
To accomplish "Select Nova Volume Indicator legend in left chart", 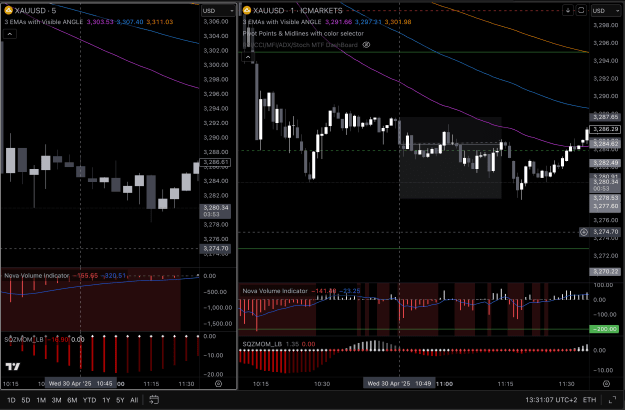I will (36, 275).
